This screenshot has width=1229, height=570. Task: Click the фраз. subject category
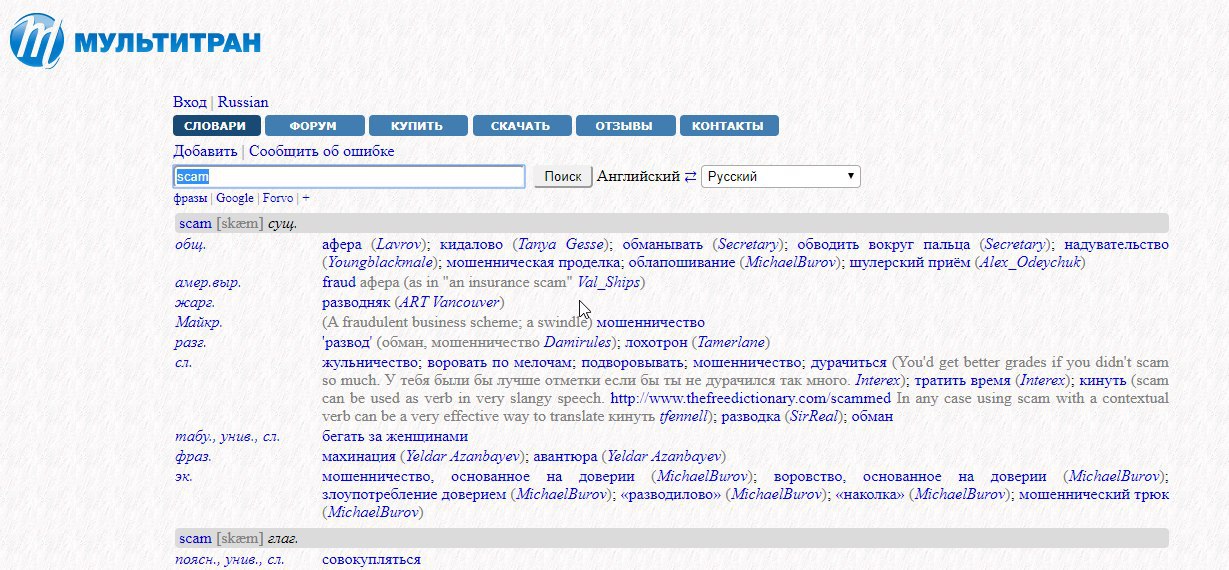pyautogui.click(x=192, y=456)
